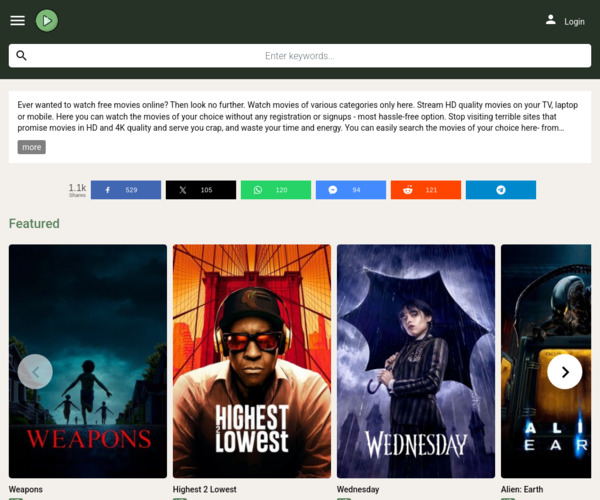
Task: Open the Highest 2 Lowest poster
Action: point(252,361)
